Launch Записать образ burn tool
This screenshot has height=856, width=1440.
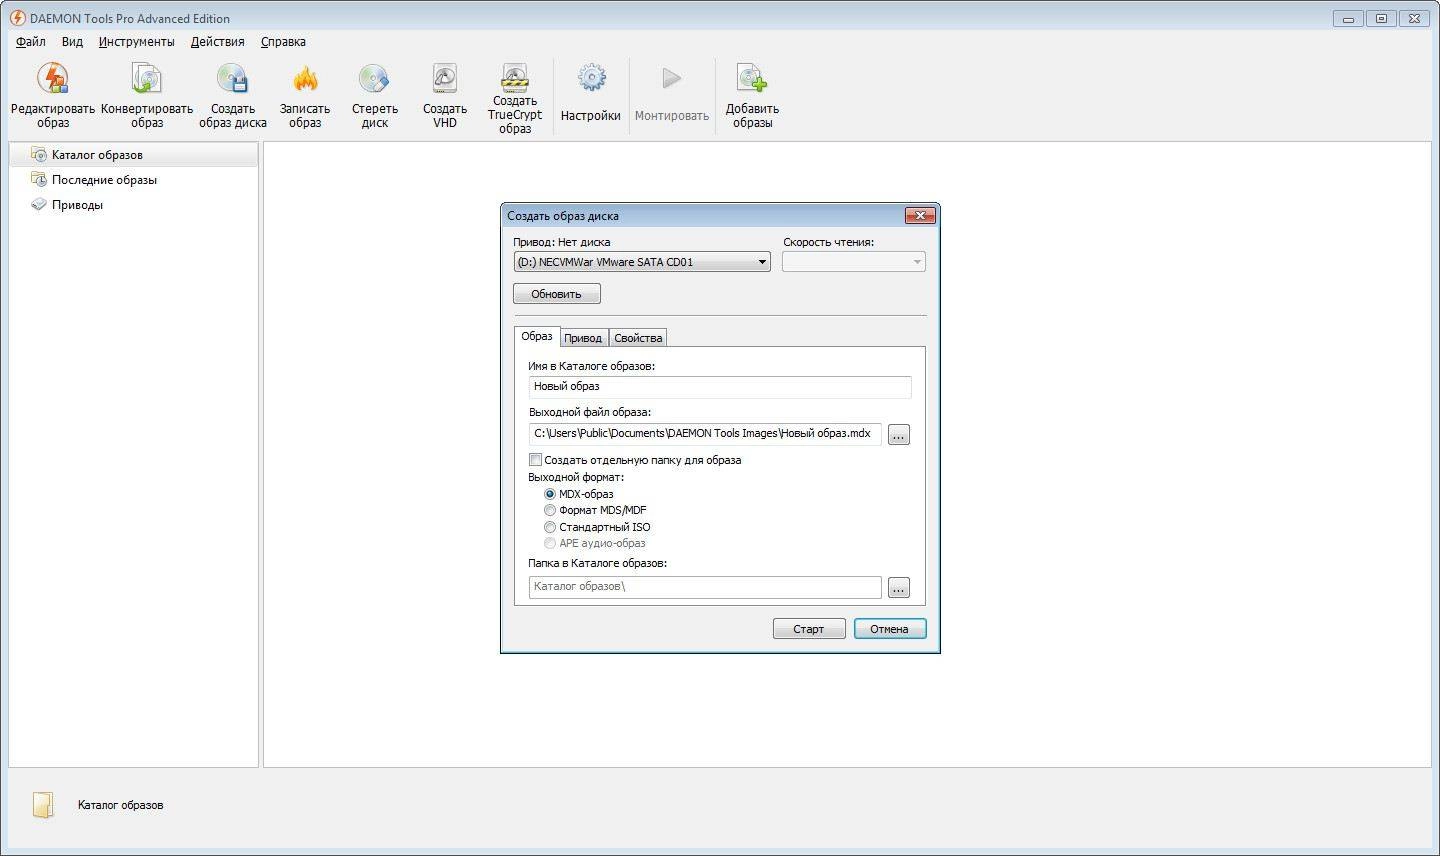(305, 95)
